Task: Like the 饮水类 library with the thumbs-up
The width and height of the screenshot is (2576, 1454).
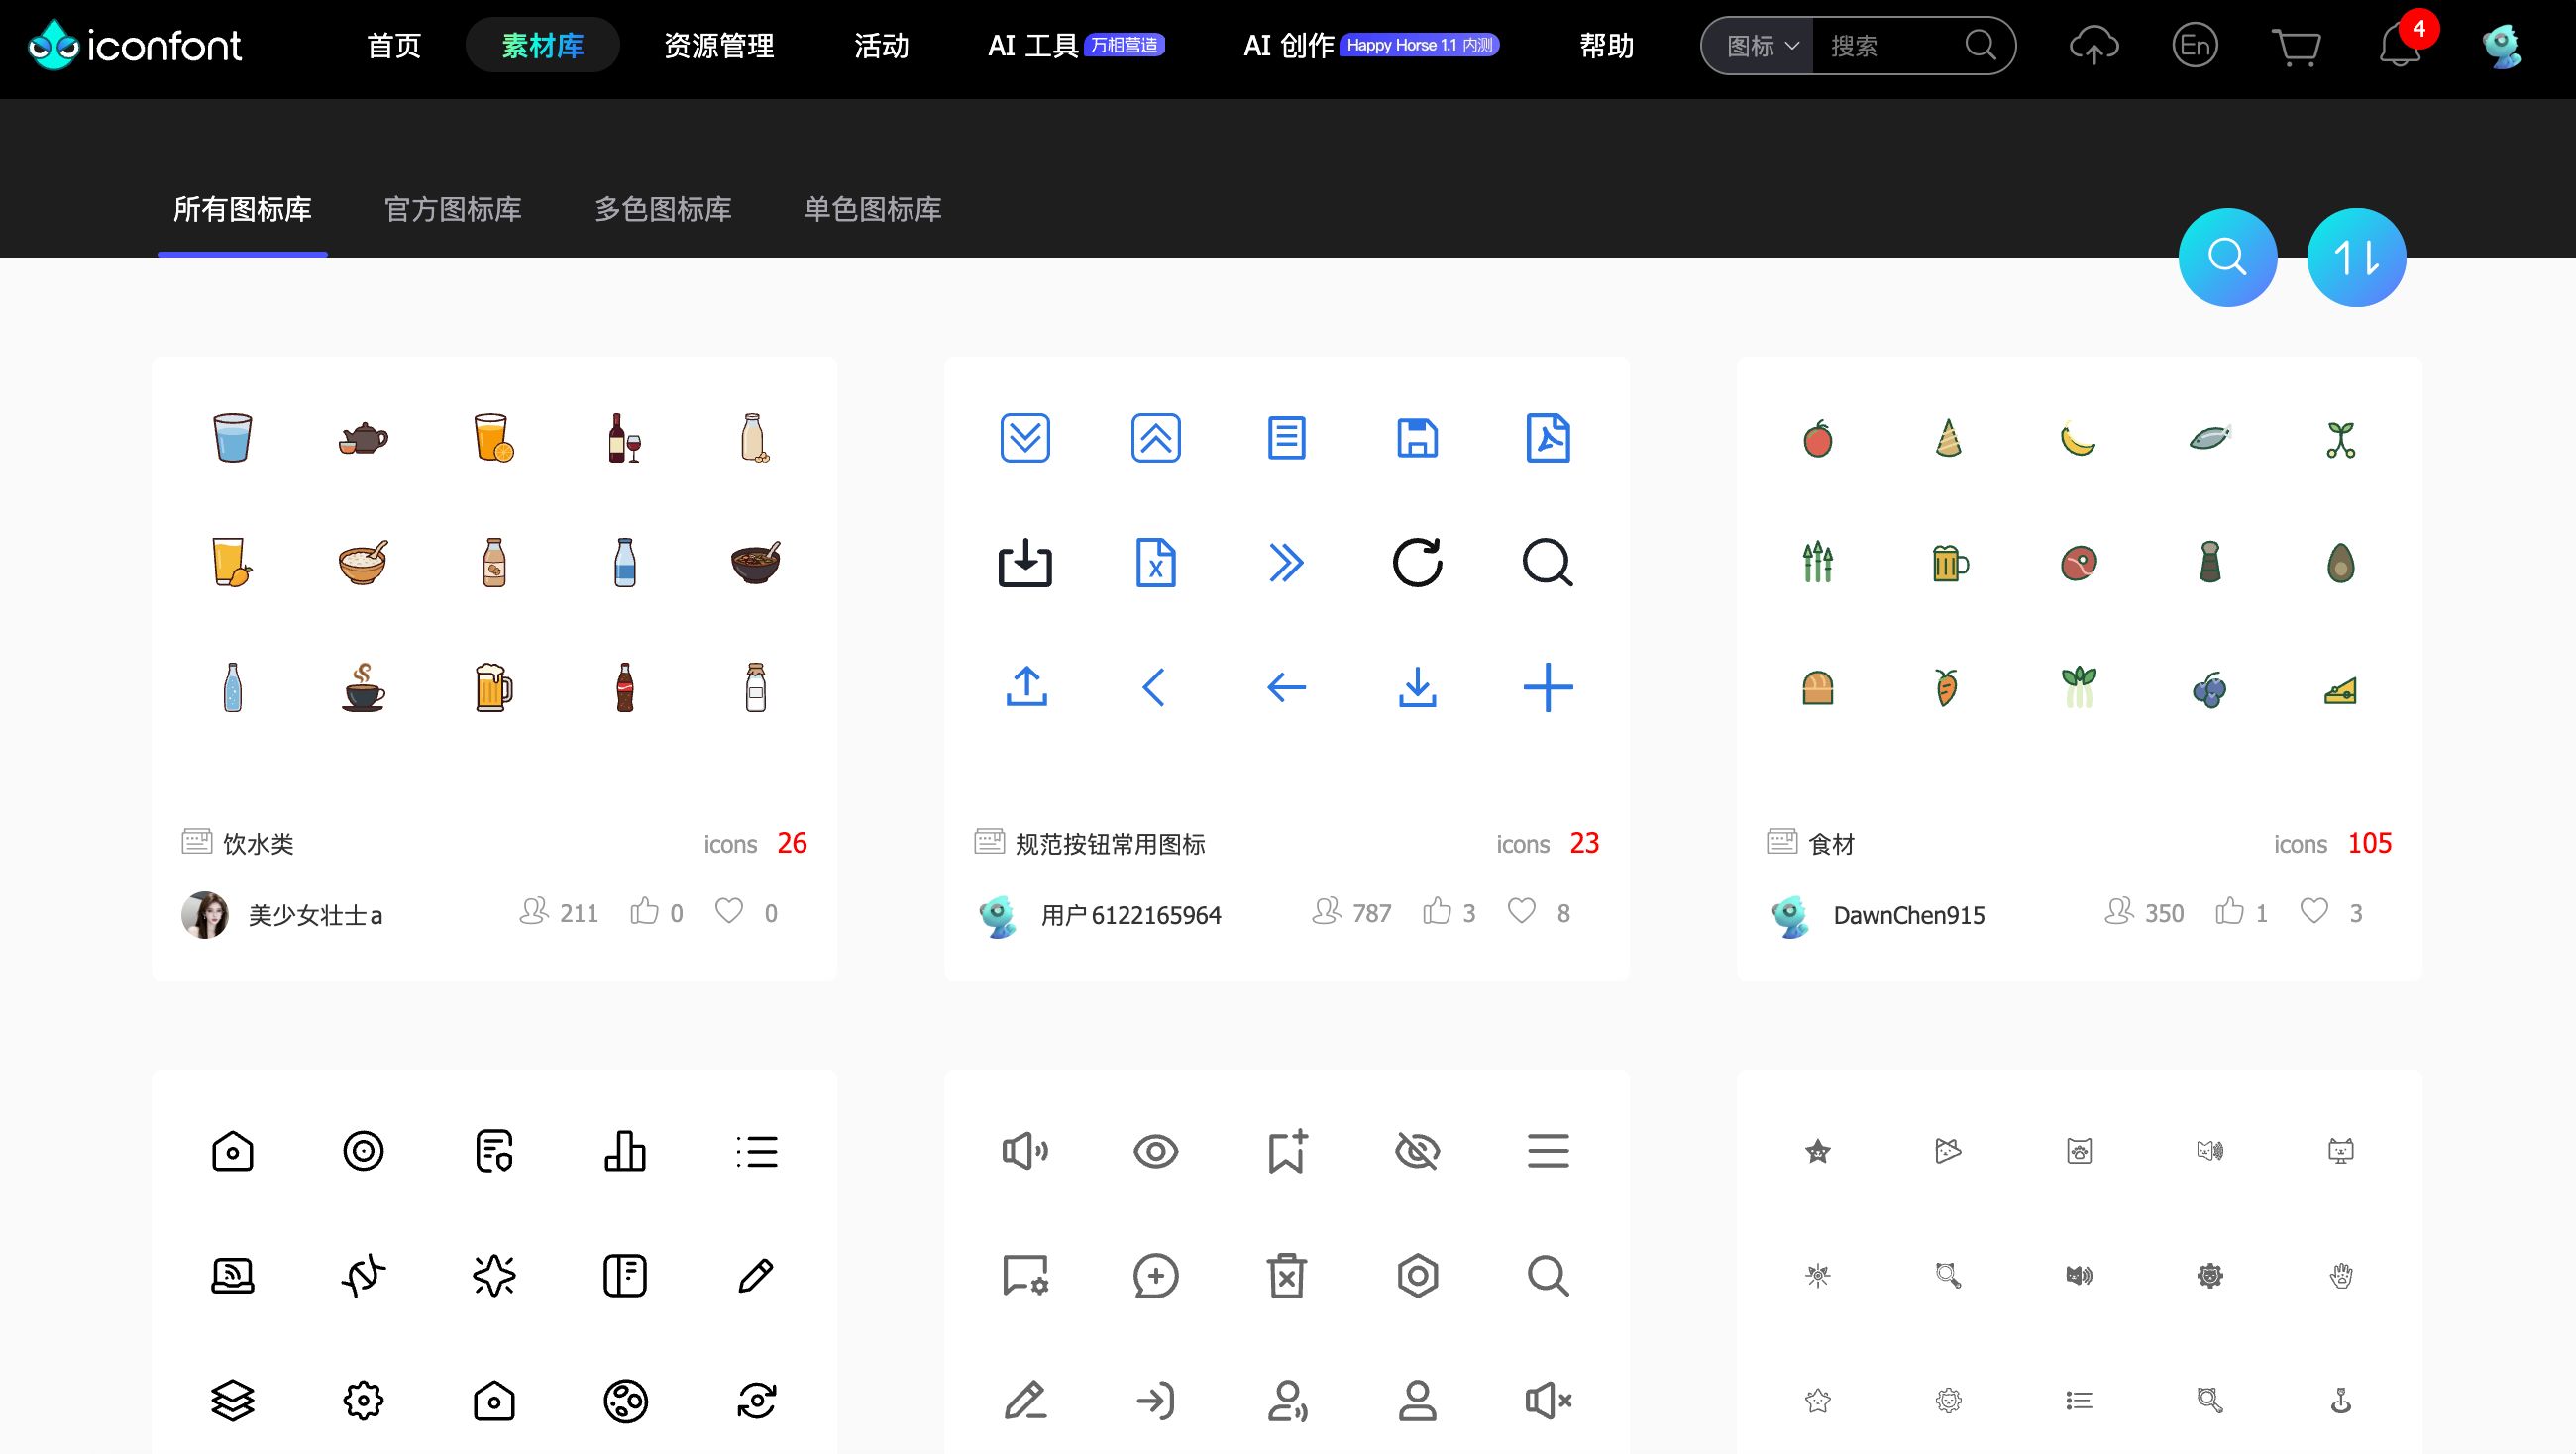Action: pos(645,911)
